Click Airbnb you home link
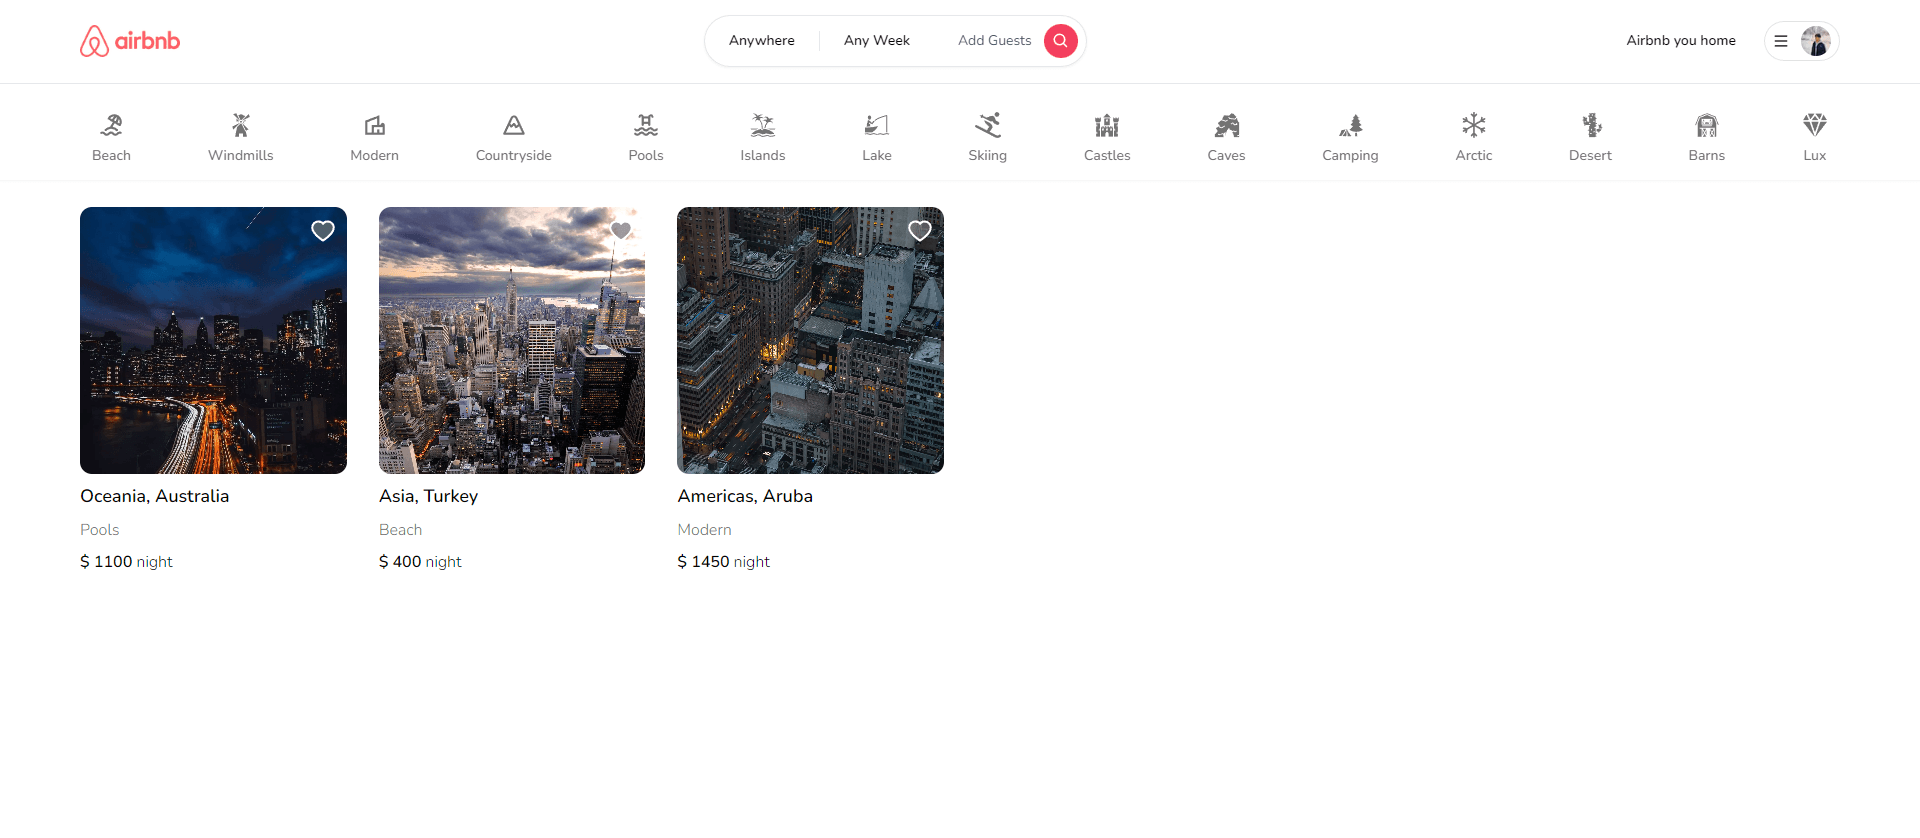The height and width of the screenshot is (838, 1920). coord(1681,41)
